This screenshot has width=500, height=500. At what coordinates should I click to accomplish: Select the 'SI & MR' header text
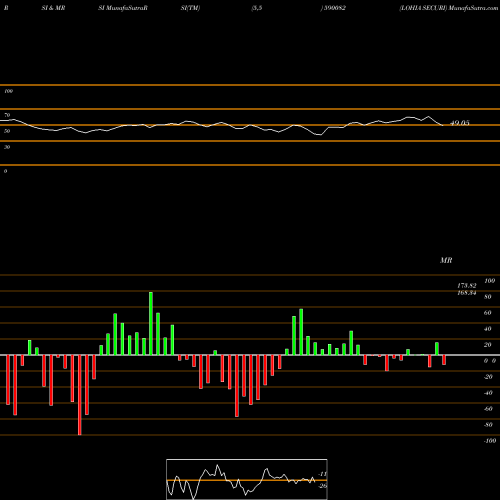point(53,8)
